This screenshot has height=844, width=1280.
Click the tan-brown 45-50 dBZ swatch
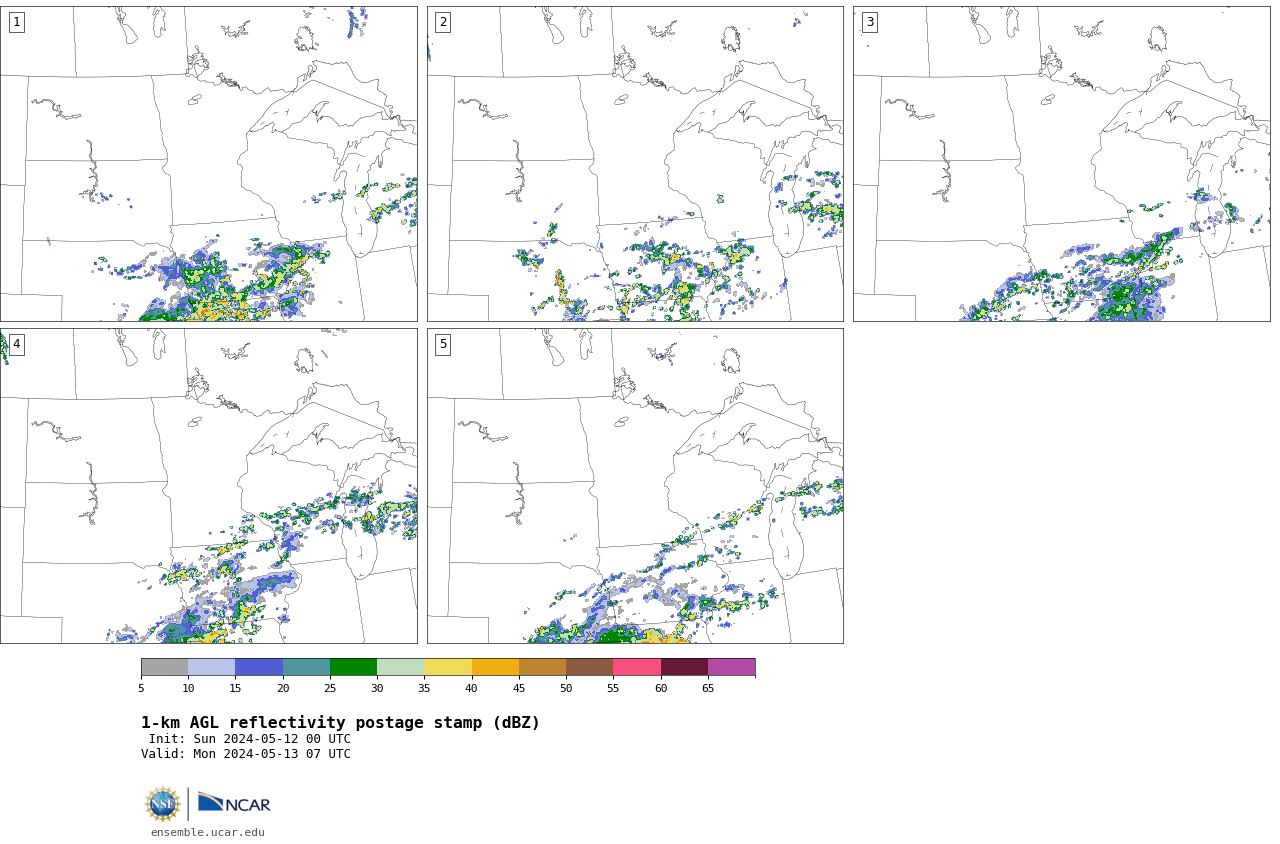(542, 667)
